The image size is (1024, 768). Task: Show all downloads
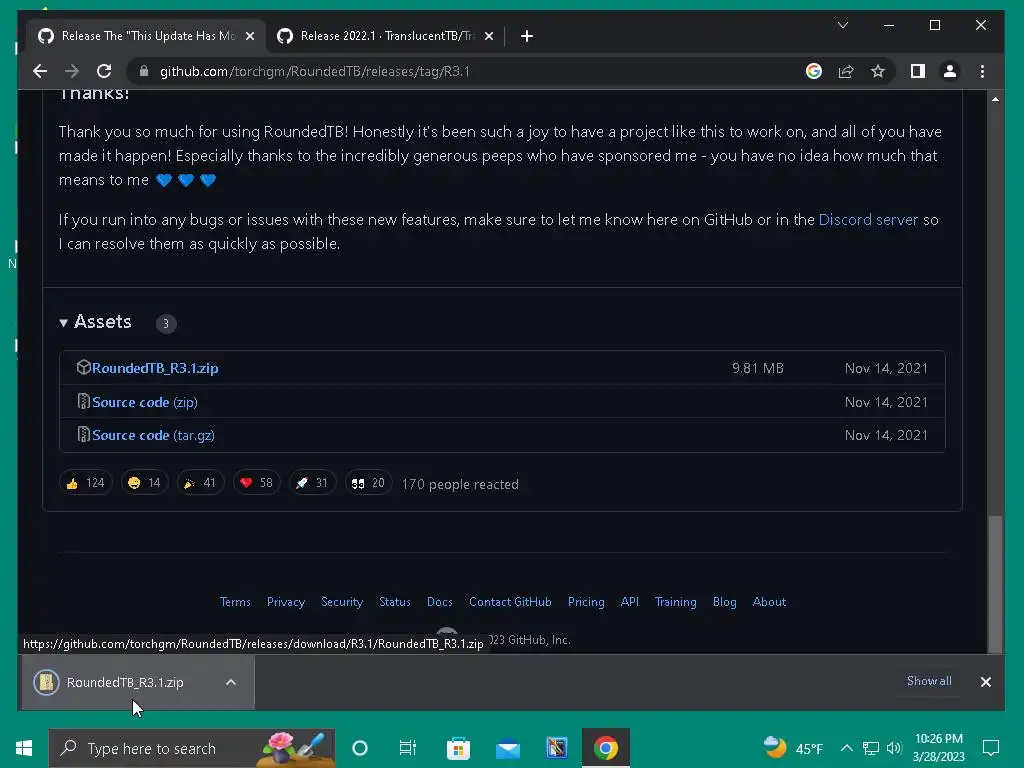(929, 681)
